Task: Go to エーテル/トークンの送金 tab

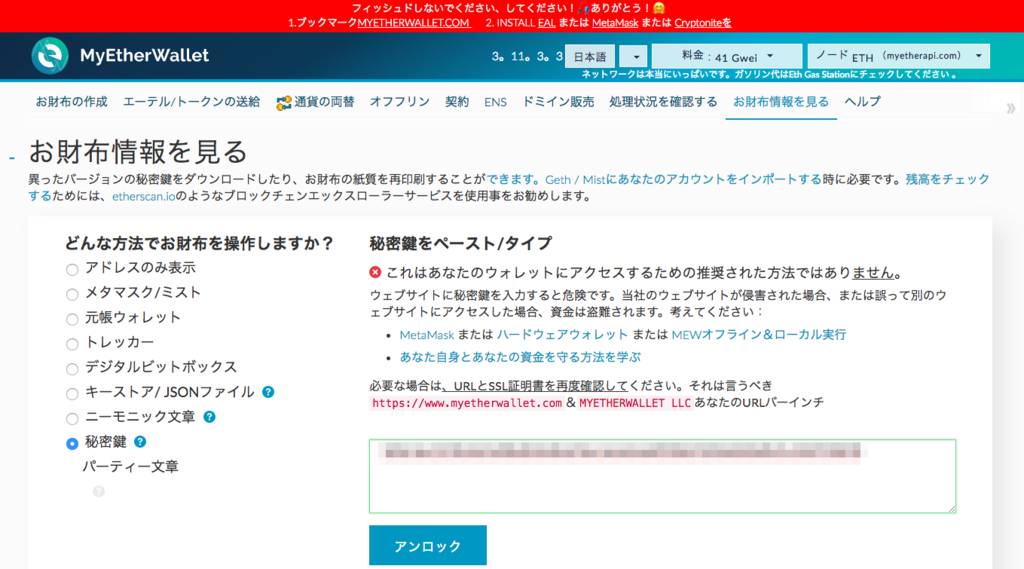Action: click(x=191, y=102)
